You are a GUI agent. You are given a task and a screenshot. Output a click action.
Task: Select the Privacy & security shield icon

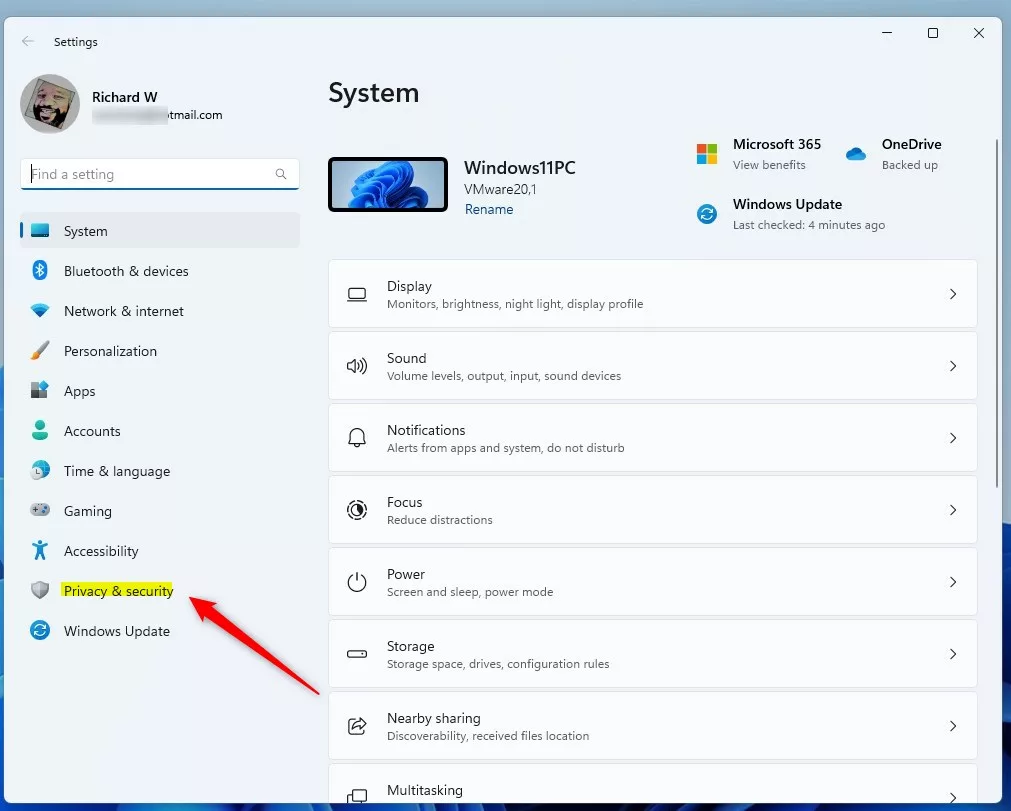coord(39,591)
